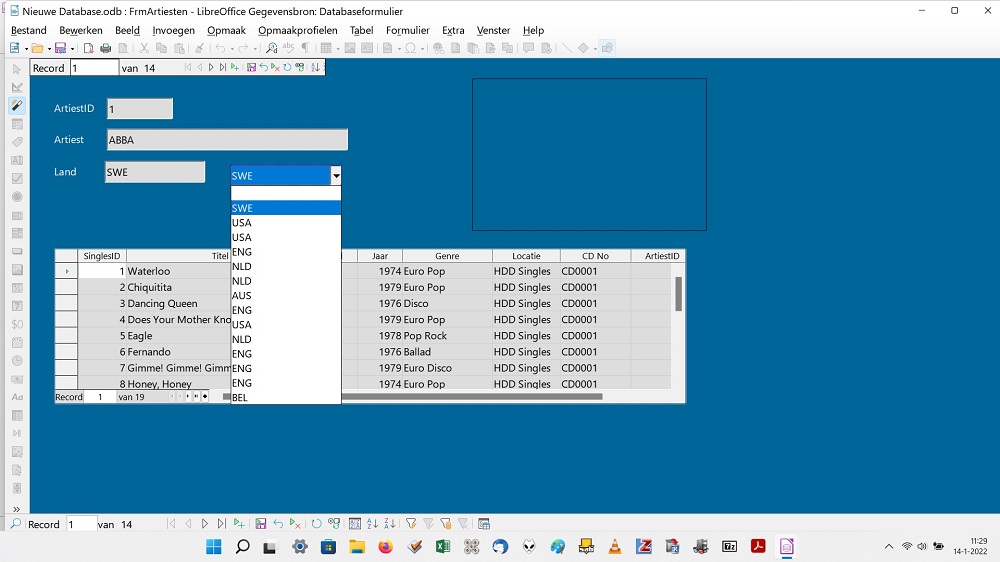This screenshot has width=1000, height=562.
Task: Sort ascending using the bottom toolbar A-Z icon
Action: [x=373, y=524]
